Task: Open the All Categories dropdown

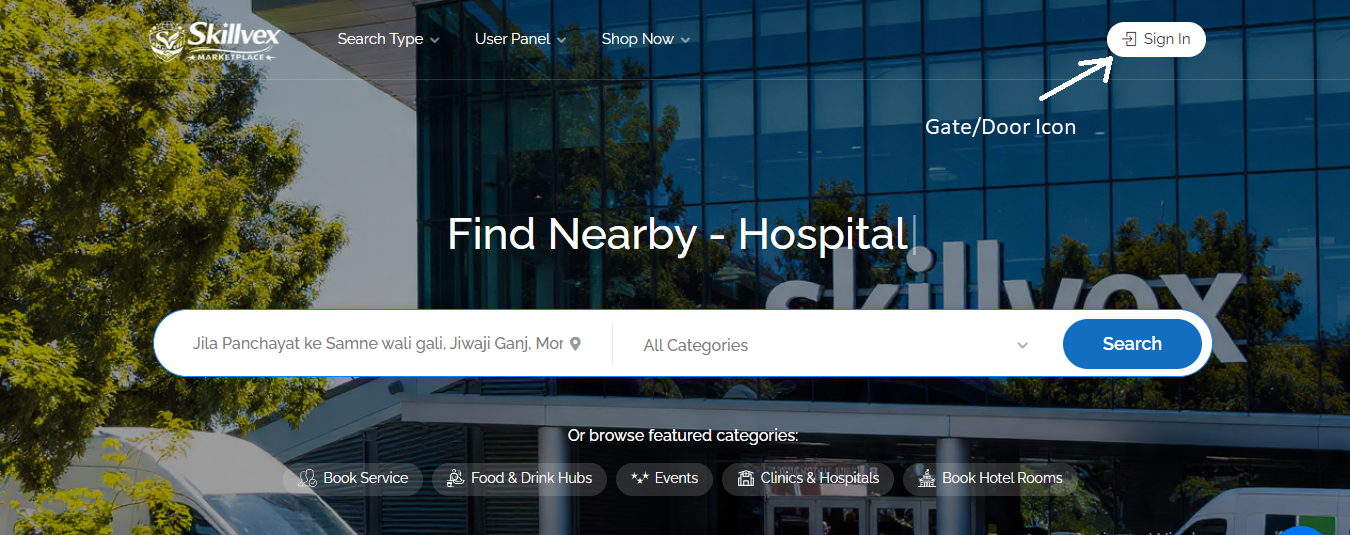Action: pos(836,345)
